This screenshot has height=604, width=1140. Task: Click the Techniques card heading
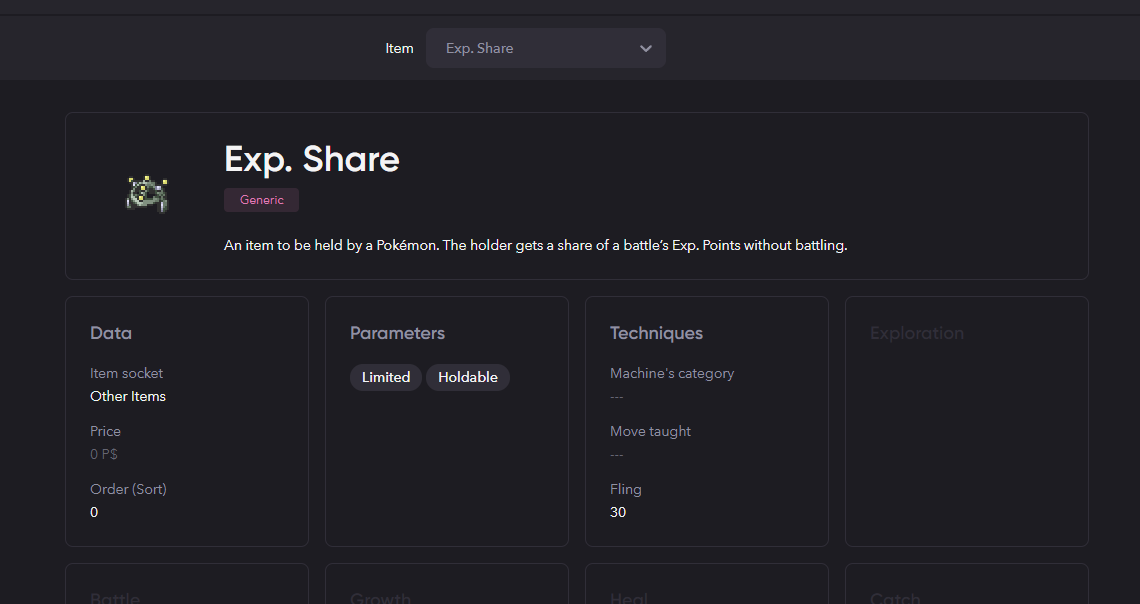(657, 333)
